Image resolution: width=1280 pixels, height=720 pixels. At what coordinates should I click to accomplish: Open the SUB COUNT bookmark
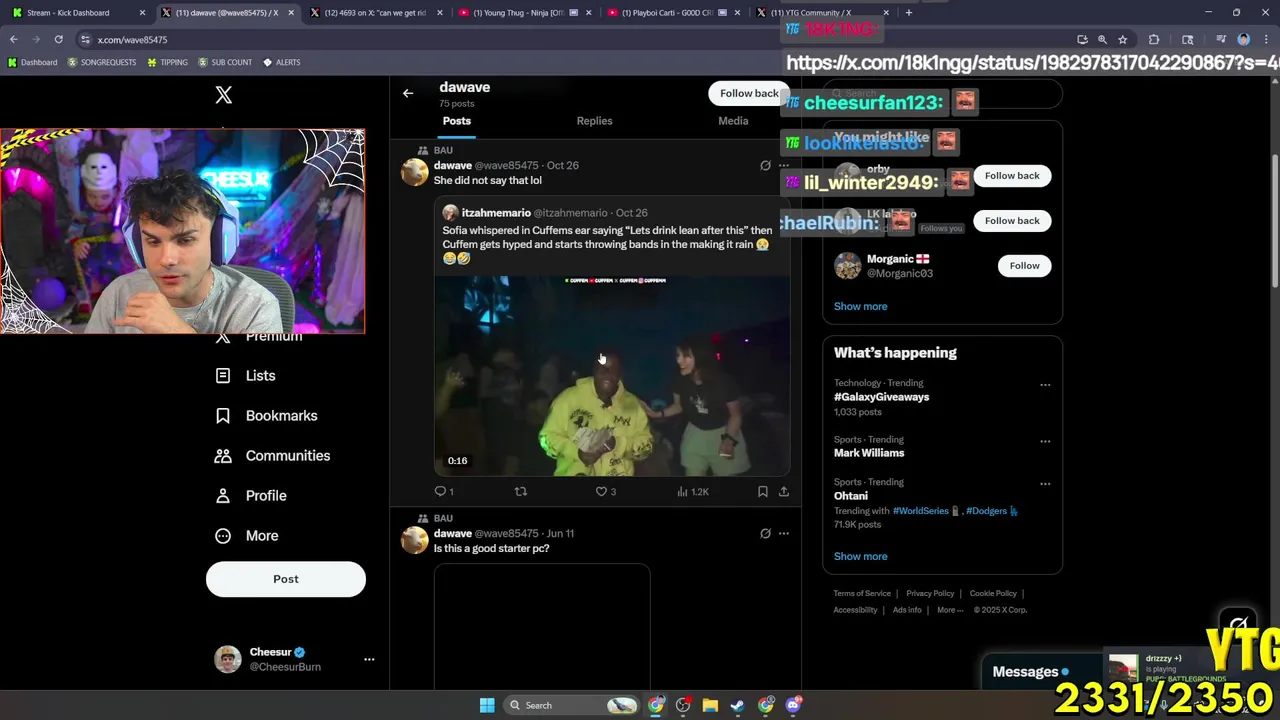point(225,62)
